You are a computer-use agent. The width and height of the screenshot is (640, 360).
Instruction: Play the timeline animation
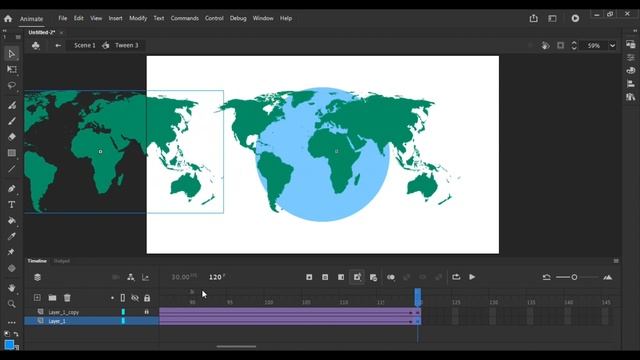tap(472, 277)
